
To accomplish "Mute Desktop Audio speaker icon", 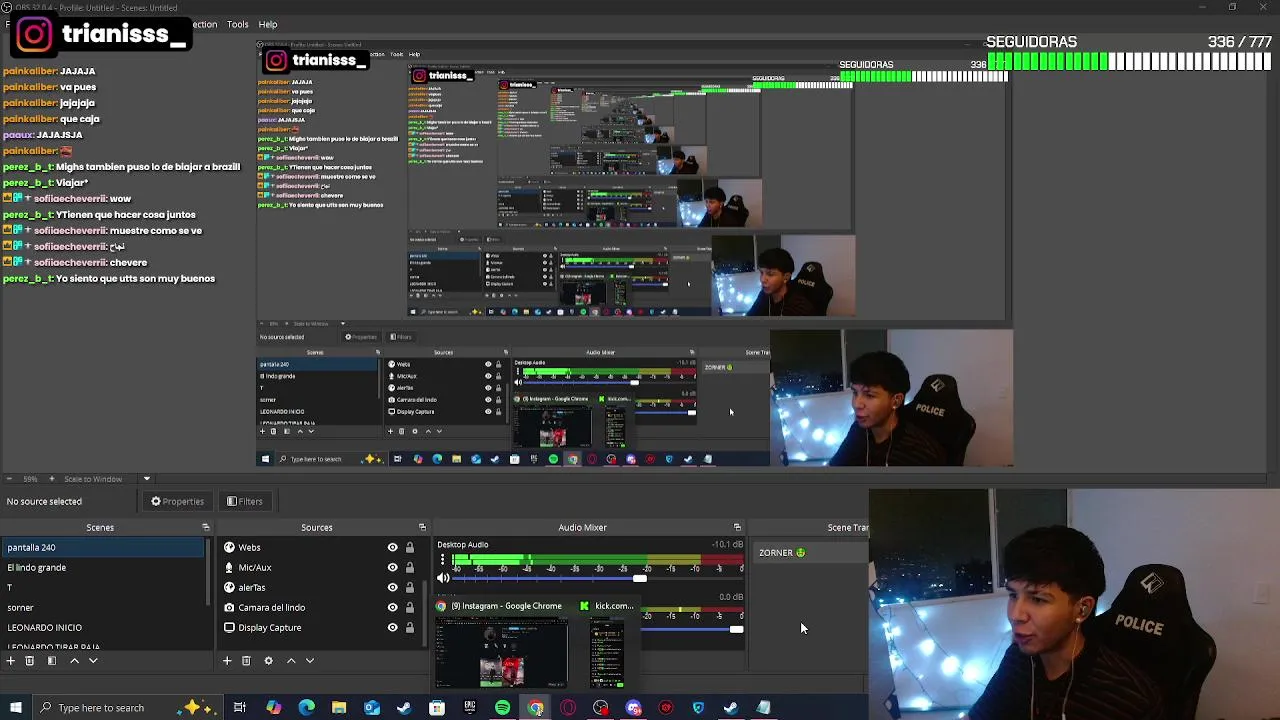I will tap(443, 578).
